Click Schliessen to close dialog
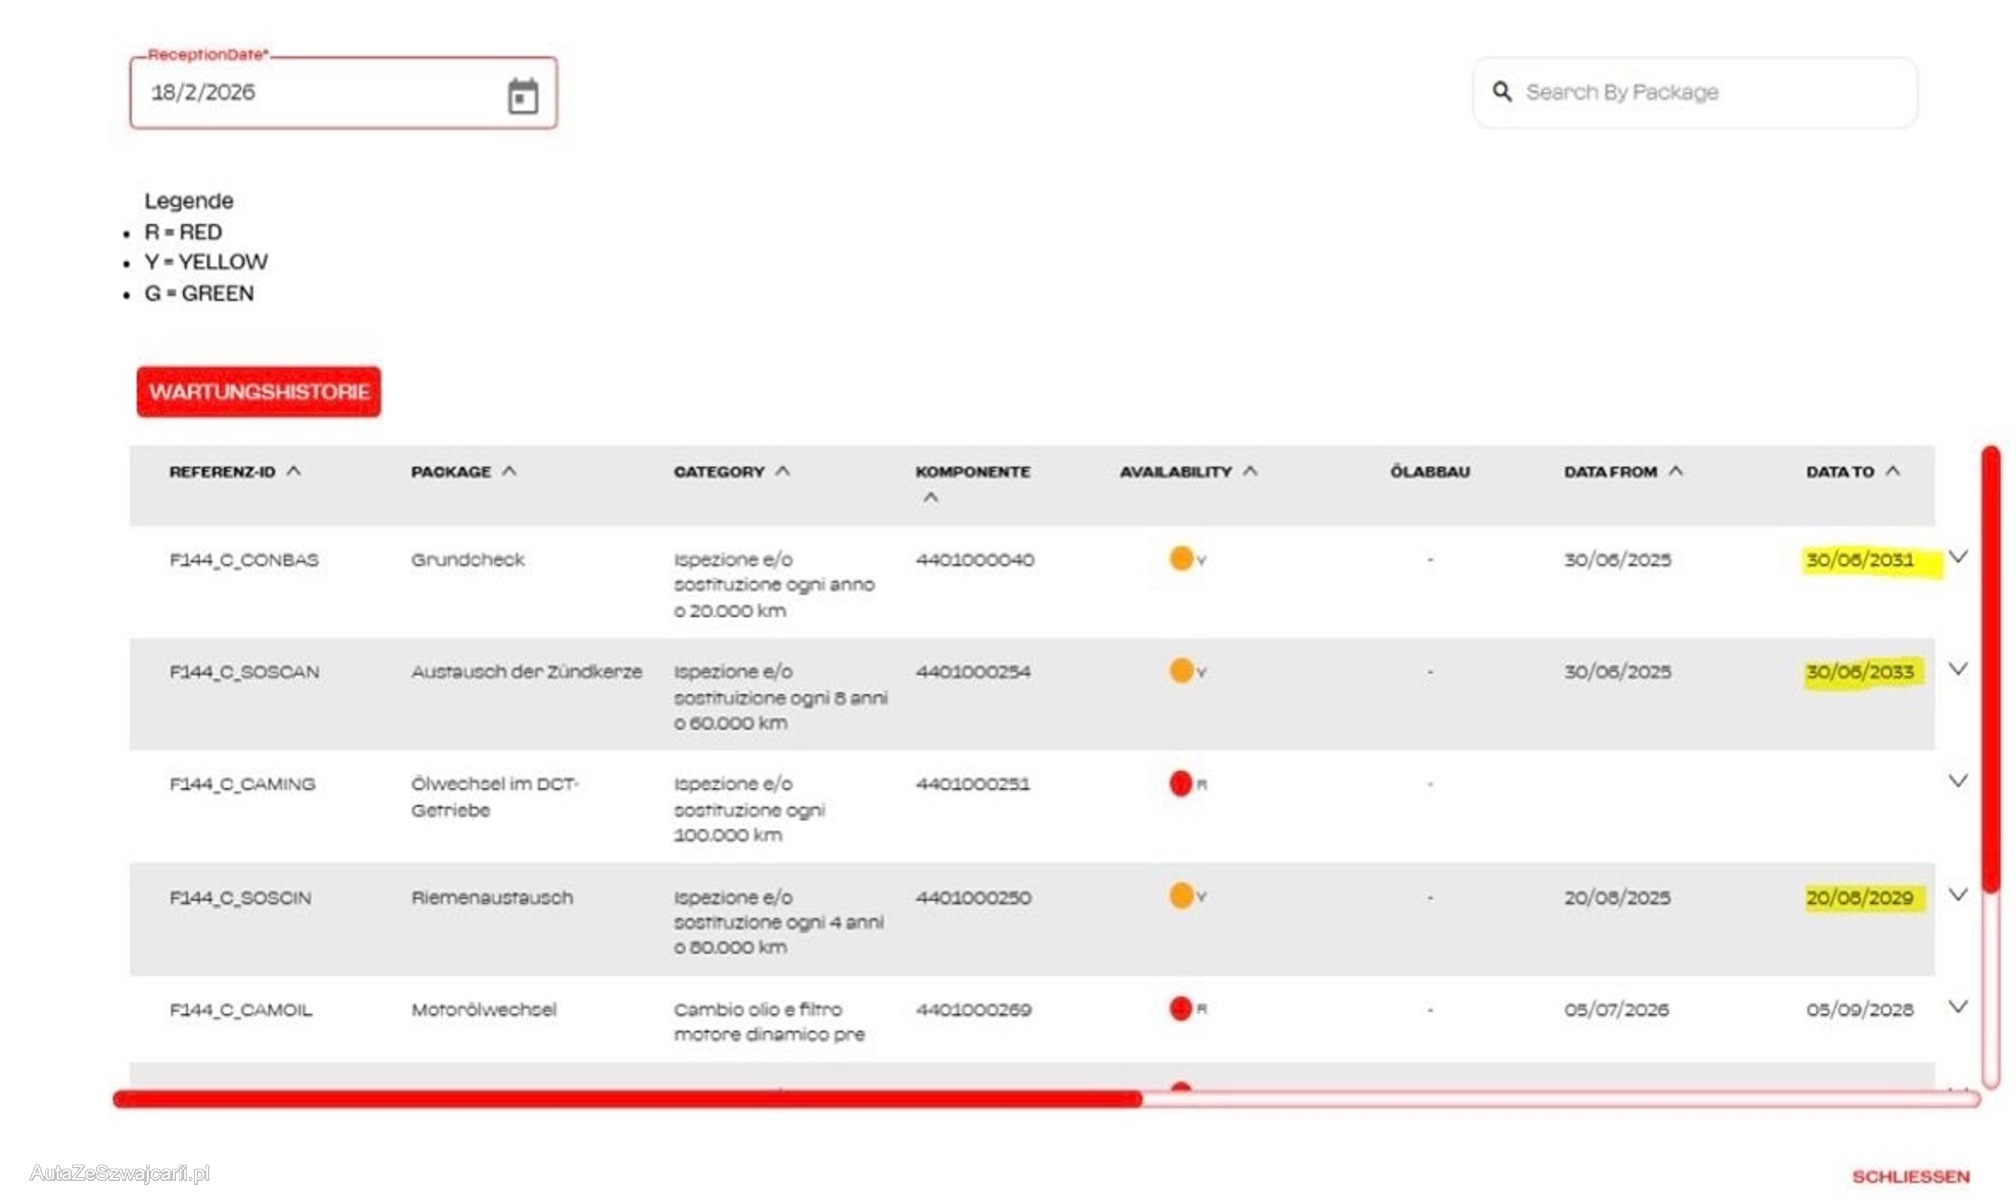Viewport: 2016px width, 1200px height. [1910, 1176]
